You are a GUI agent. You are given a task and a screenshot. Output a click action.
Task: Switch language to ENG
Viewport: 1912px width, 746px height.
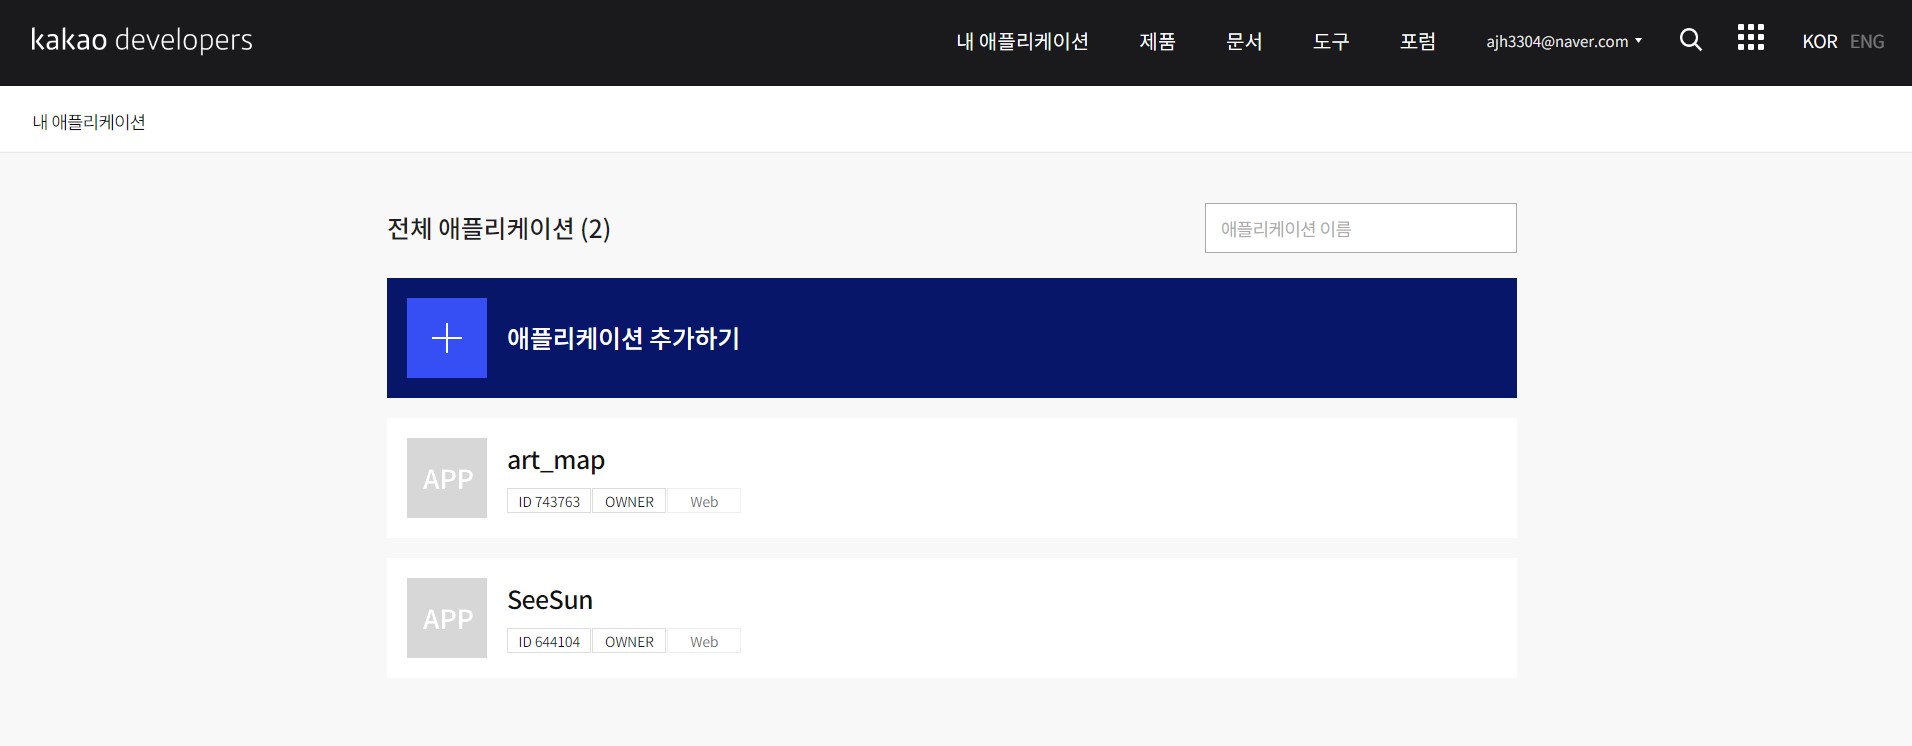(1867, 41)
